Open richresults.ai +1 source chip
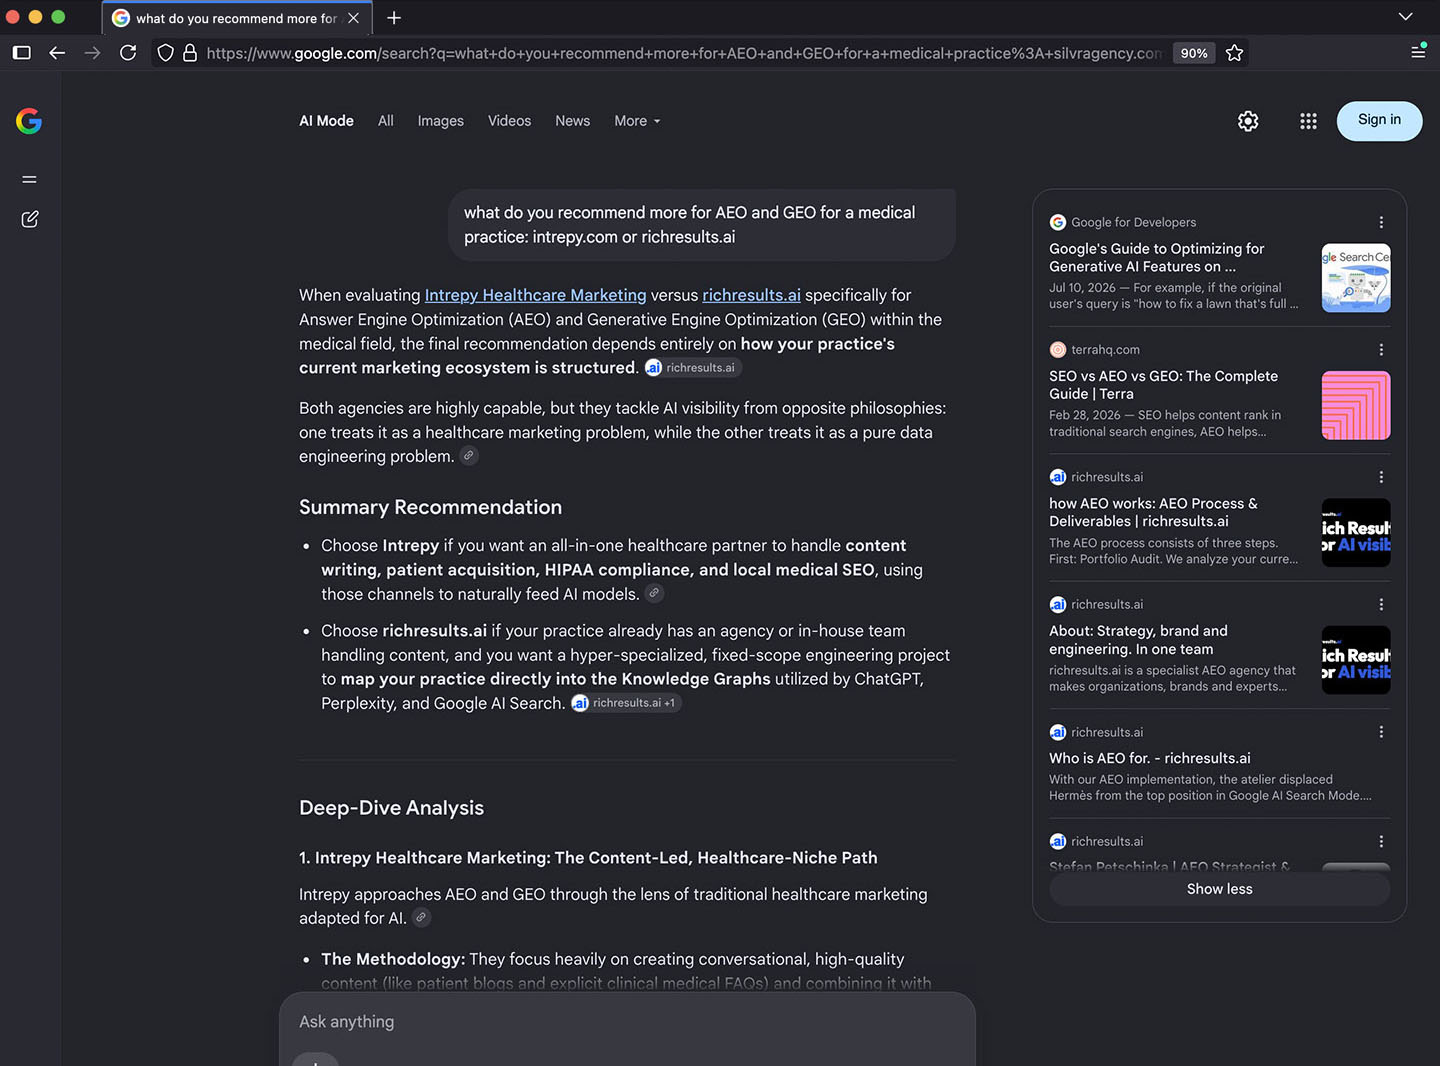 point(626,703)
